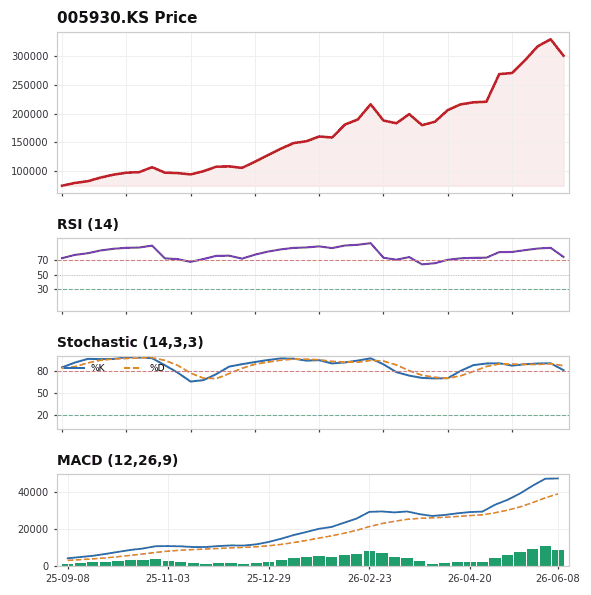Click the 26-06-08 date label
This screenshot has height=595, width=591.
tap(558, 579)
